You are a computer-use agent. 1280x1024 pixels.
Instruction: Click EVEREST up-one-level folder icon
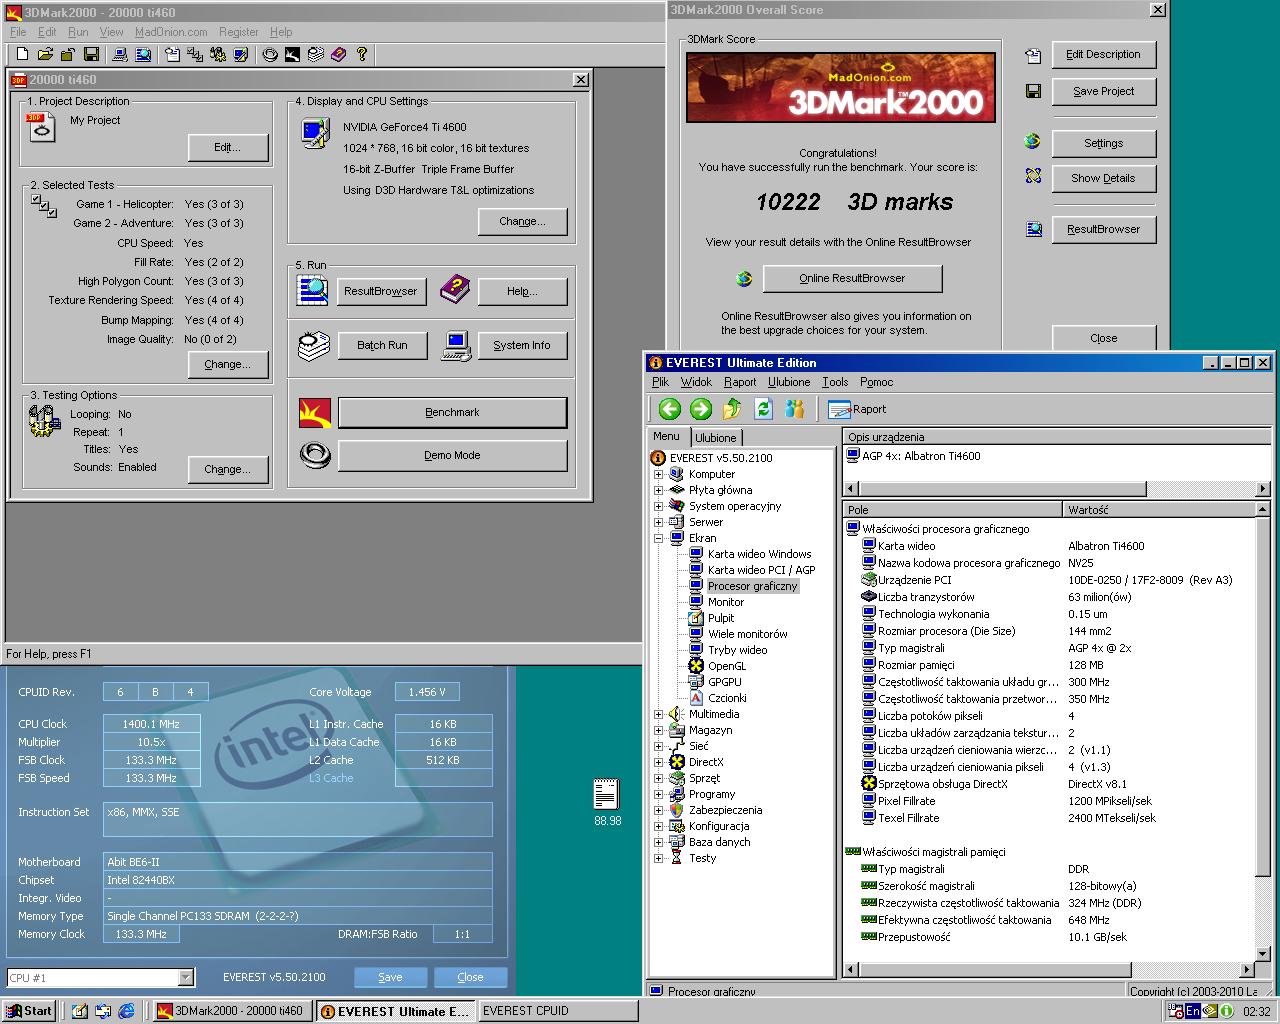(x=732, y=408)
